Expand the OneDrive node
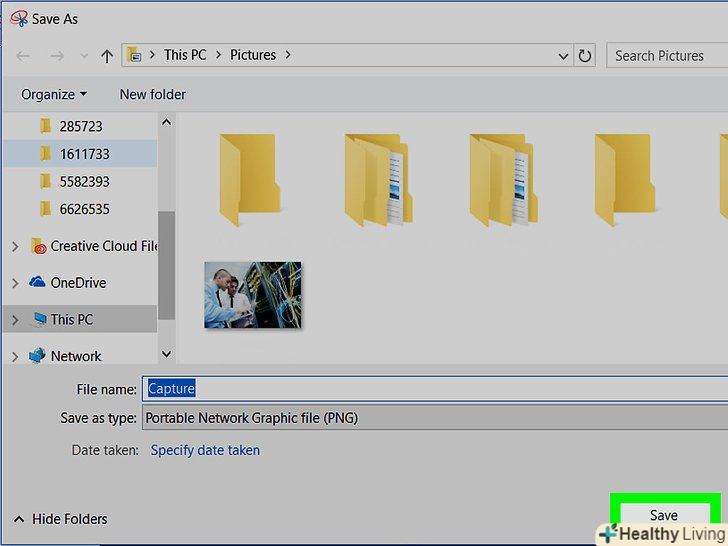 pyautogui.click(x=15, y=283)
